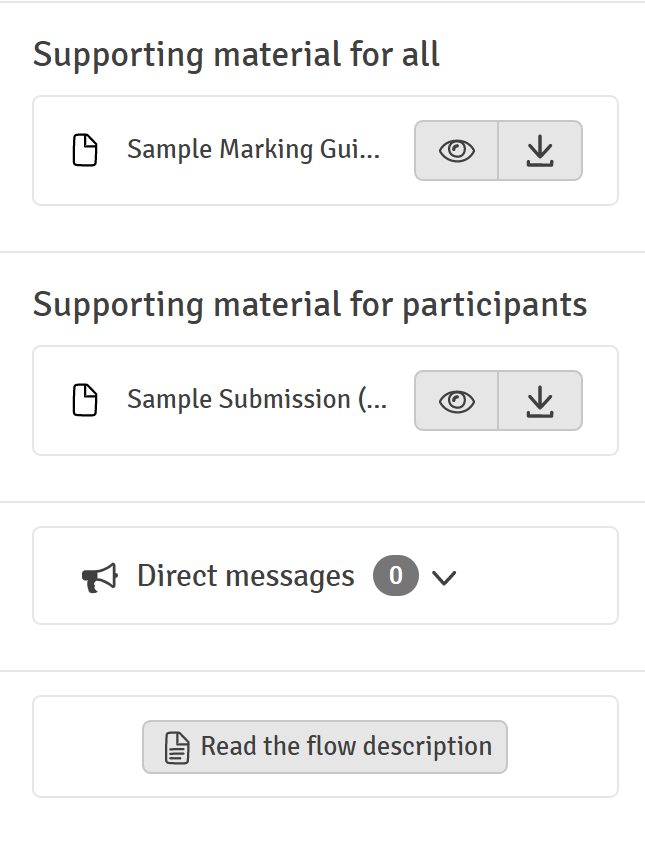Click the Sample Marking Guide card
This screenshot has width=645, height=842.
coord(325,150)
